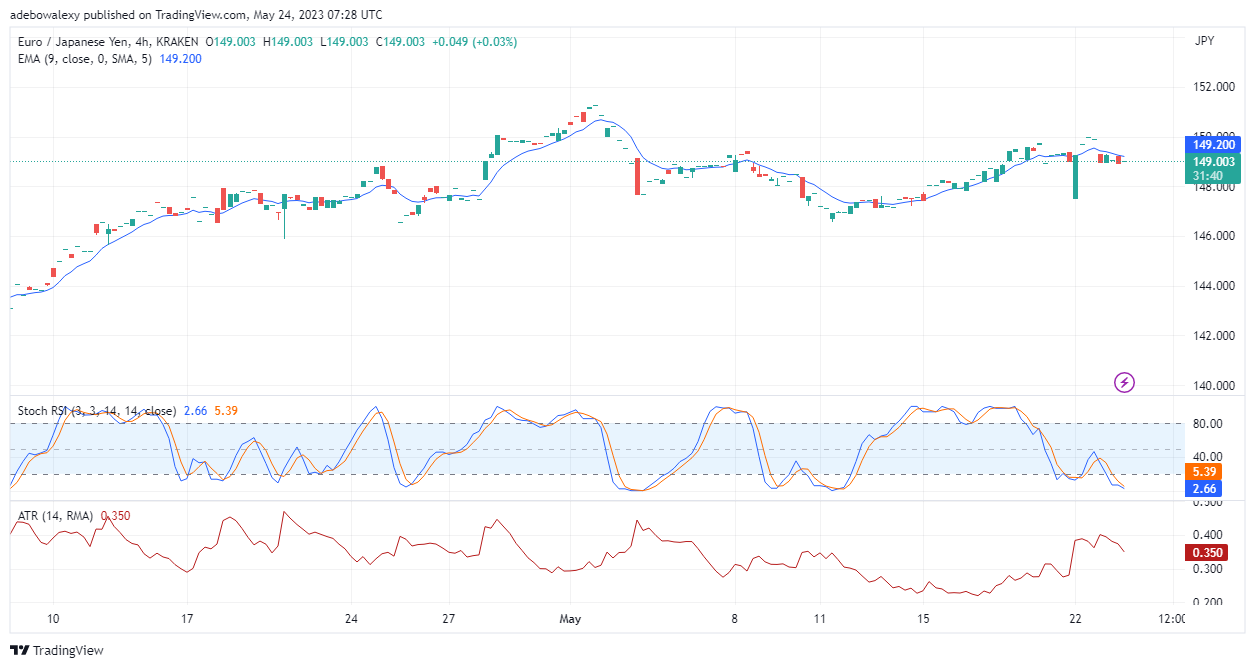Click the 80.00 Stoch RSI axis label
The image size is (1255, 668).
1207,424
